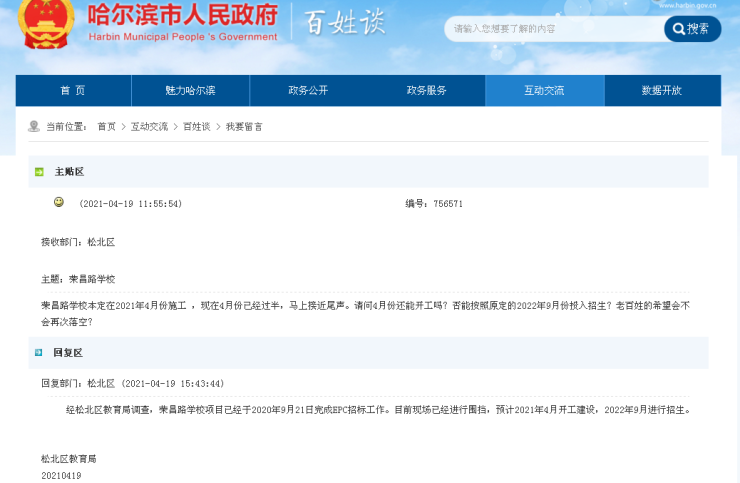Click 百姓谈 in the breadcrumb
The width and height of the screenshot is (740, 483).
[196, 127]
